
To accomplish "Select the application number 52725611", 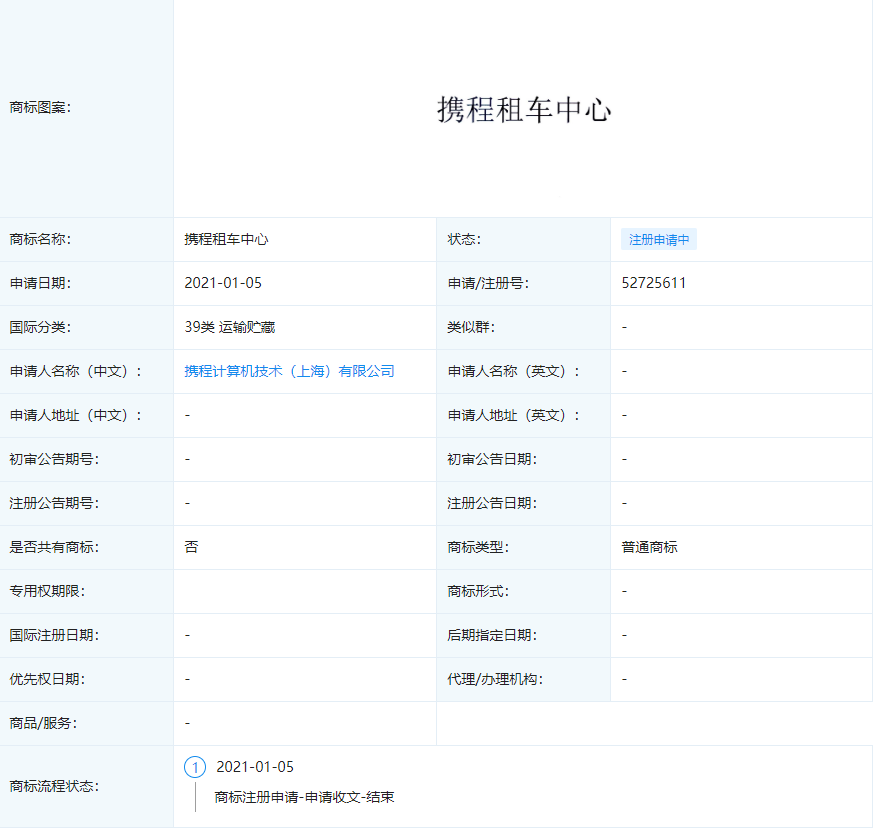I will click(x=653, y=283).
